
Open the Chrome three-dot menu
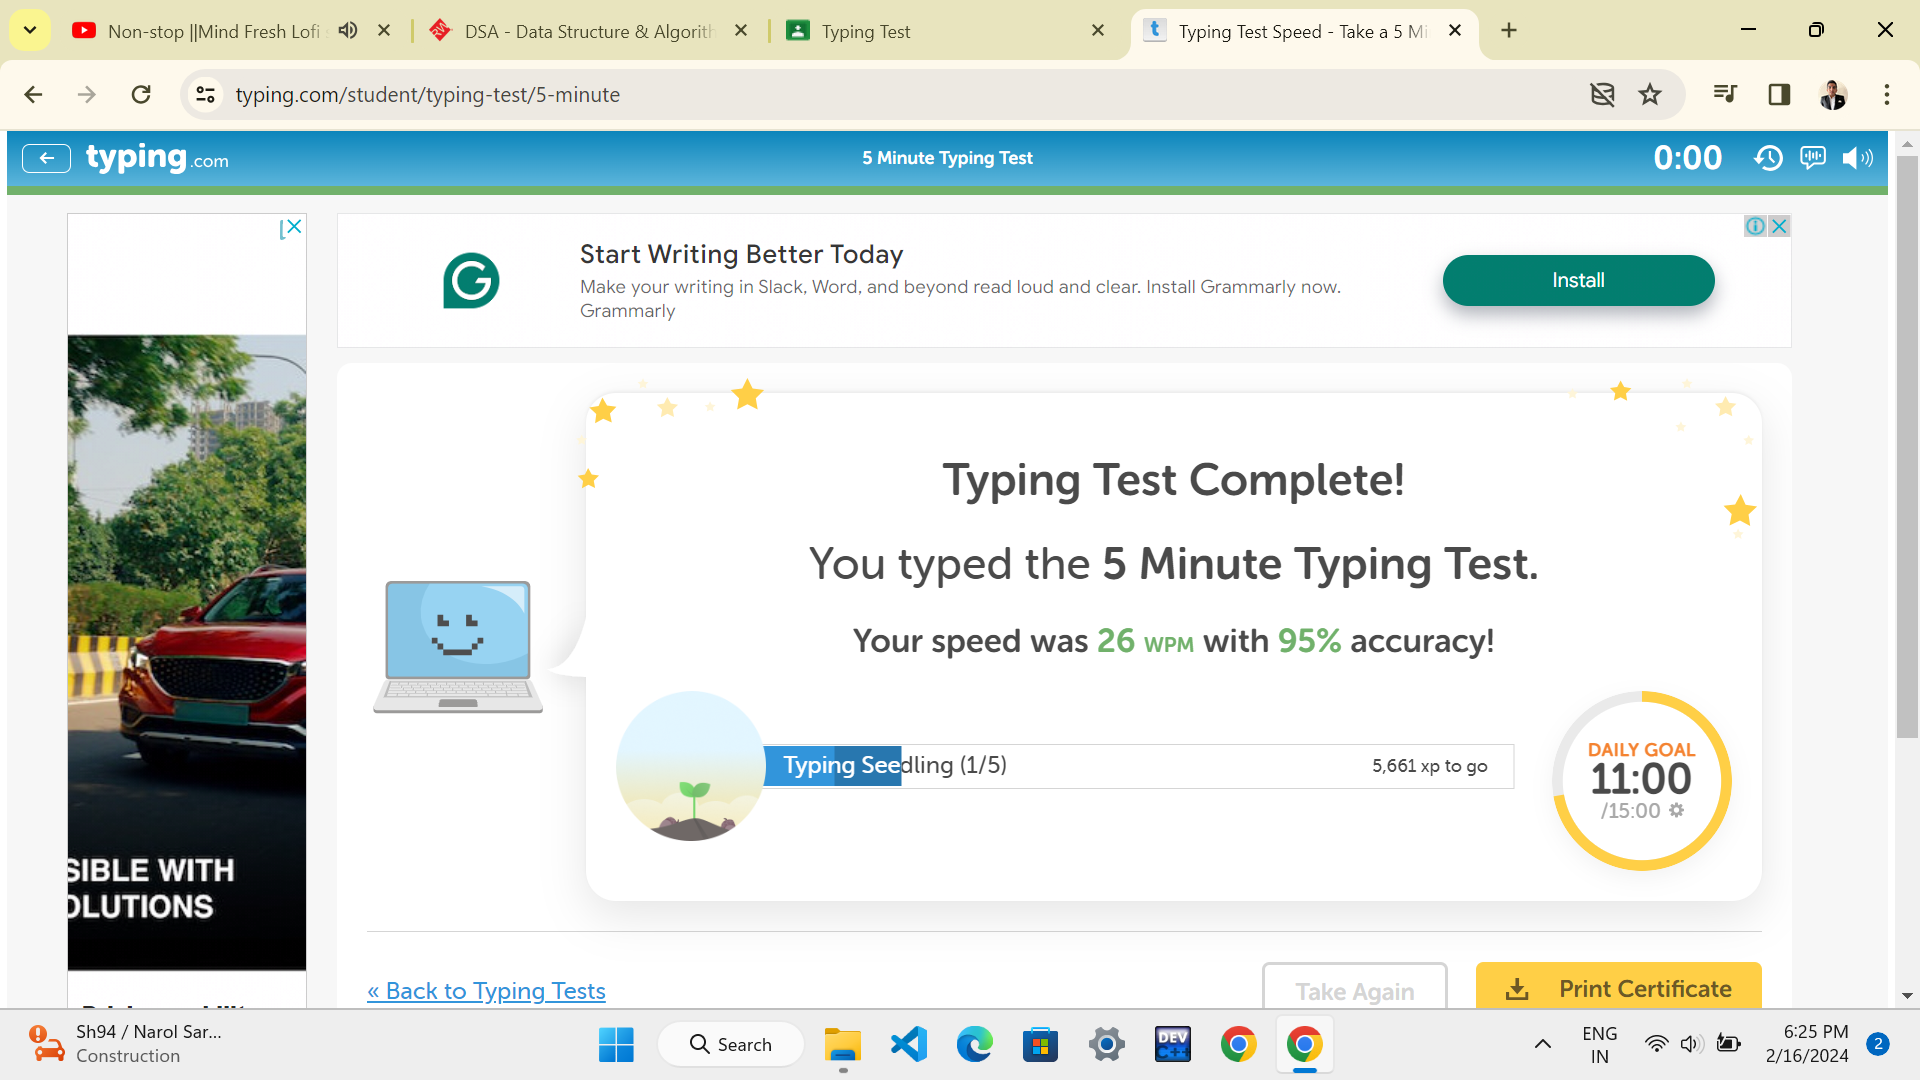coord(1887,95)
